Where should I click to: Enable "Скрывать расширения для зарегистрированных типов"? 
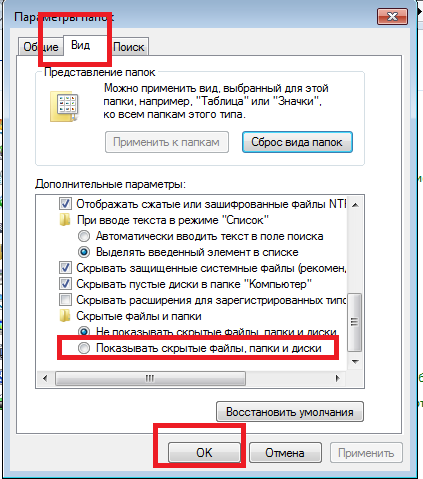[65, 300]
